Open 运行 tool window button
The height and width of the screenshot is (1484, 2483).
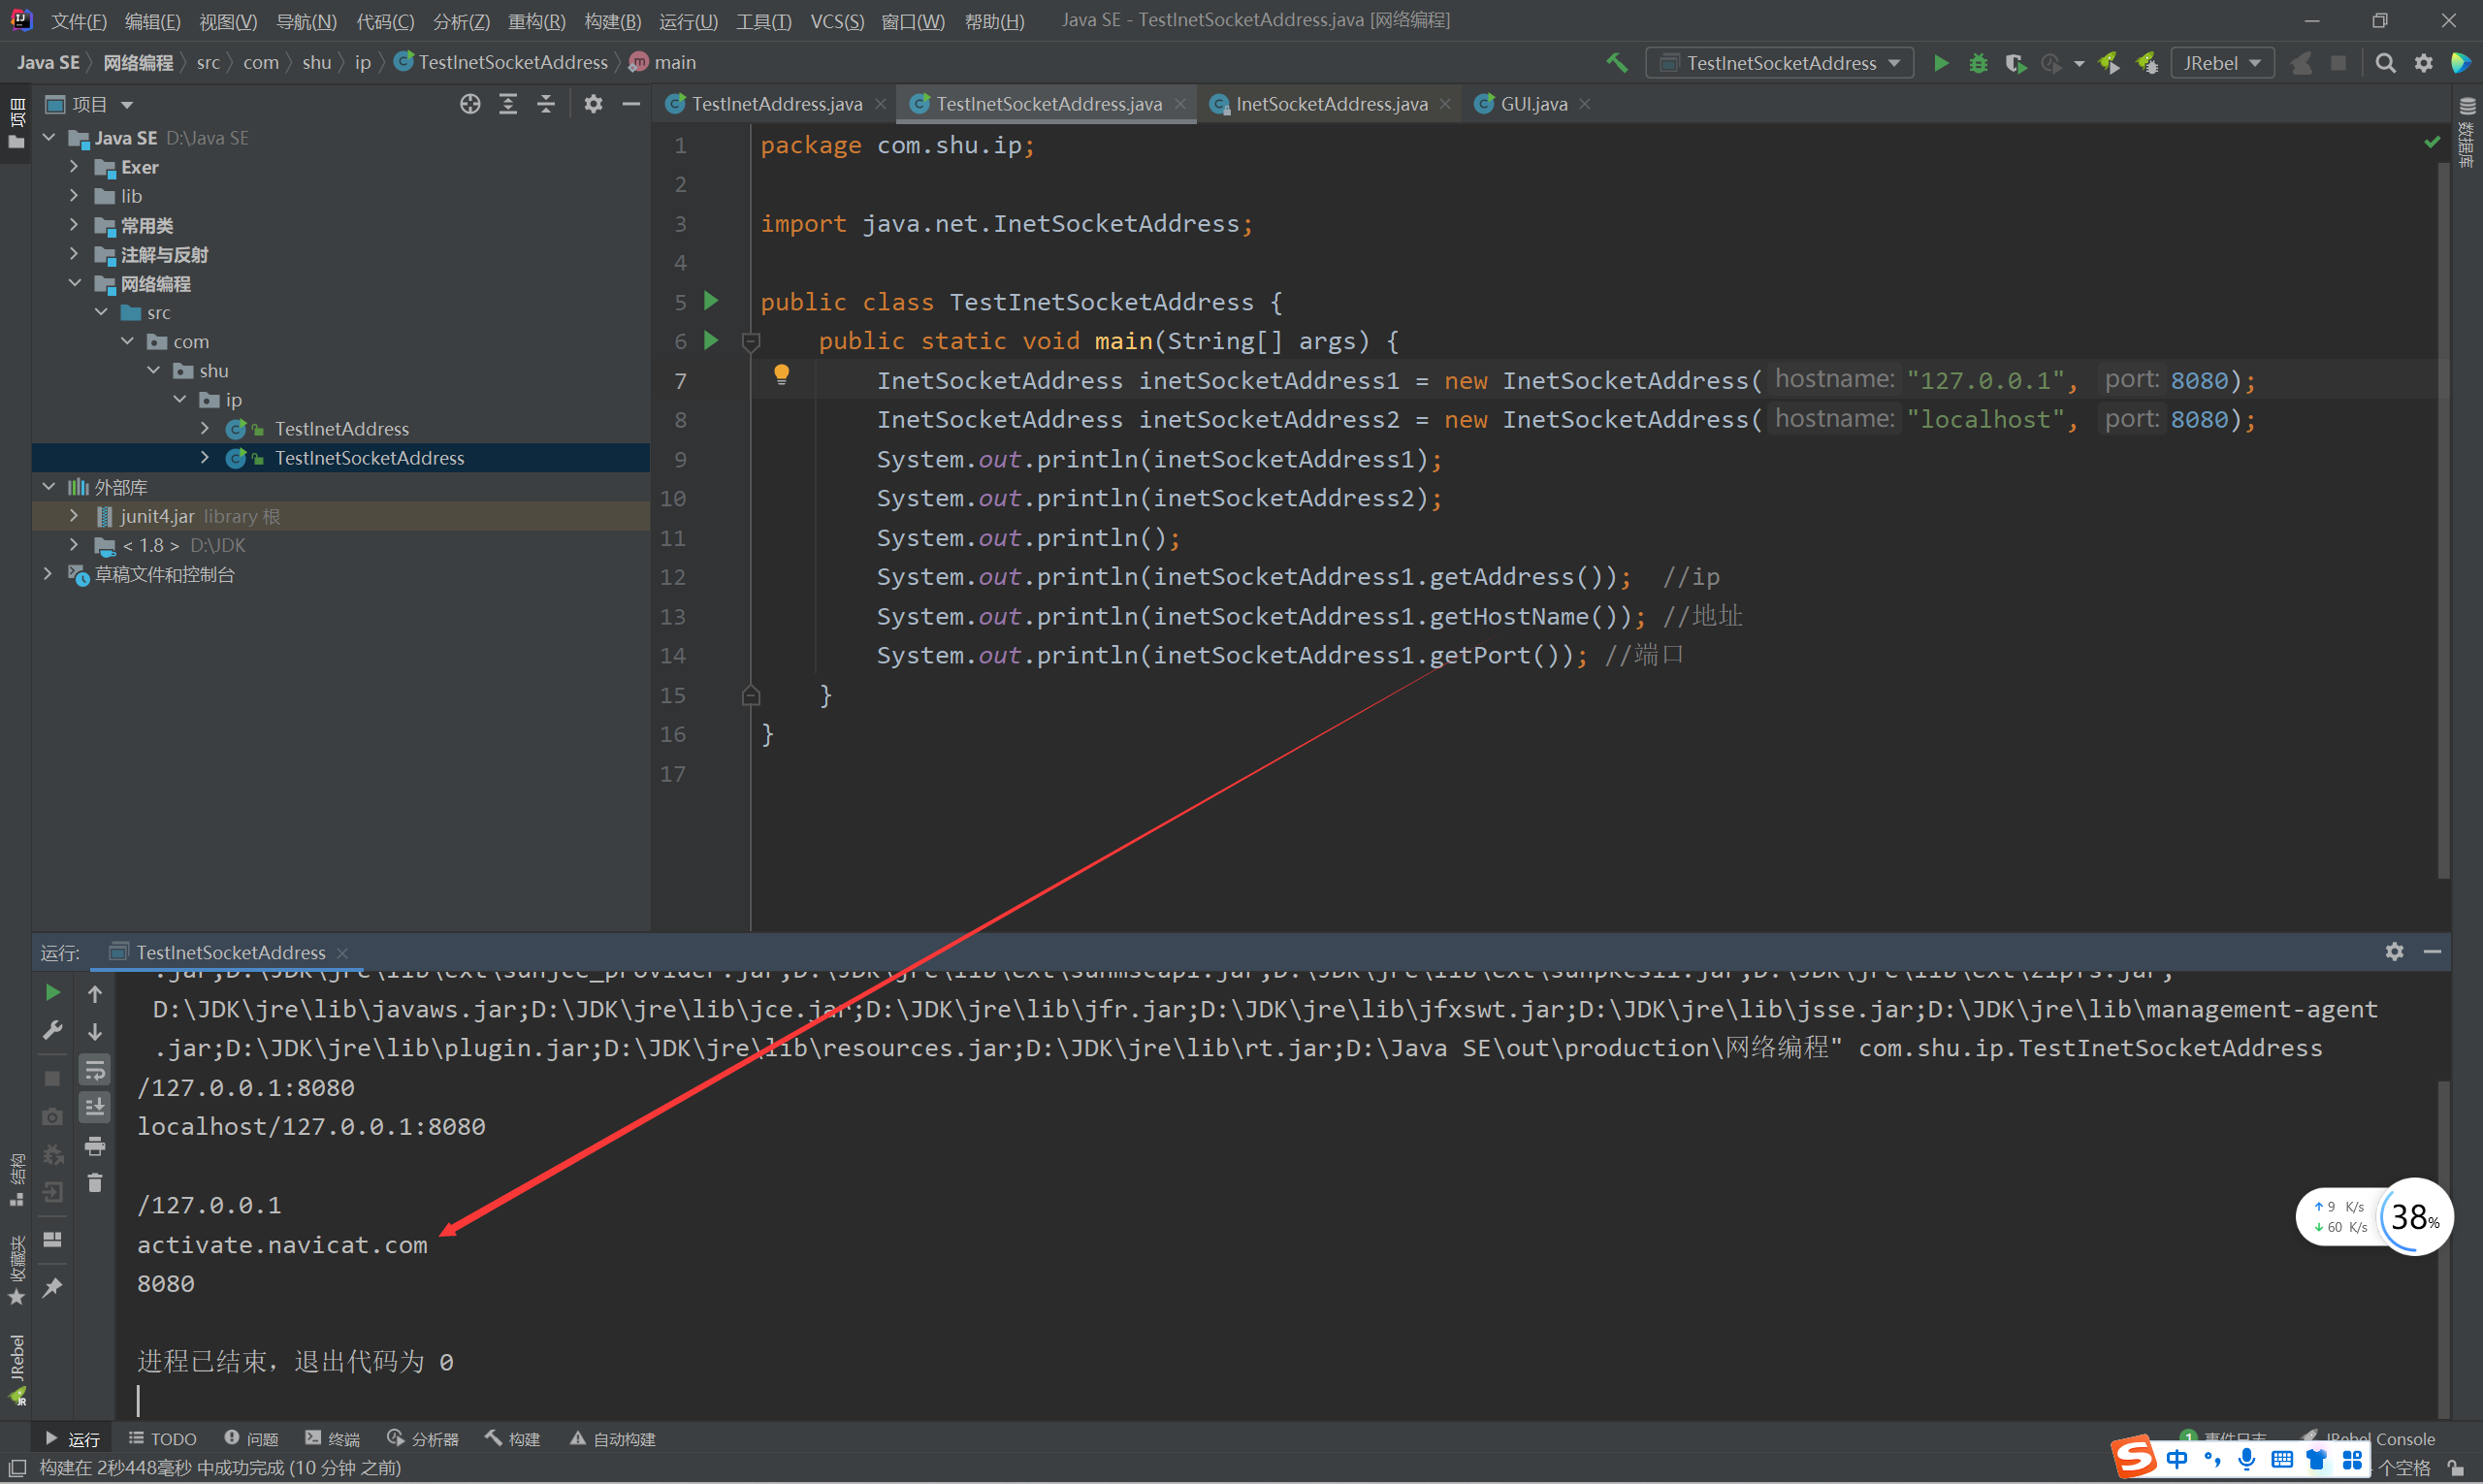tap(72, 1438)
